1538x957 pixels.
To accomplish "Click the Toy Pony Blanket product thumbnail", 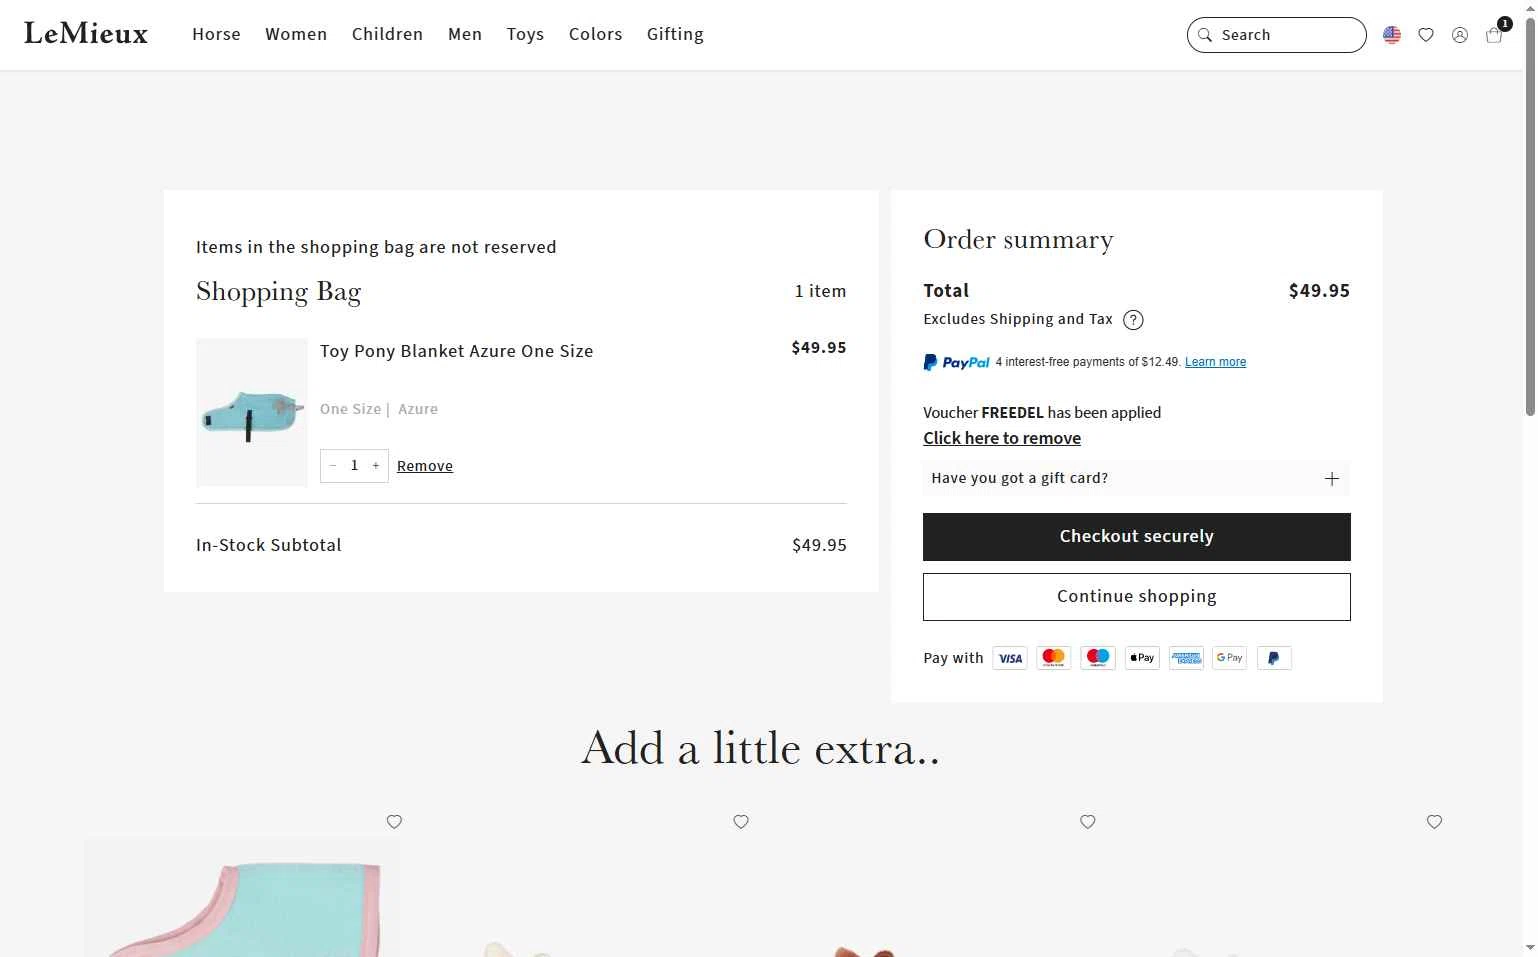I will (252, 412).
